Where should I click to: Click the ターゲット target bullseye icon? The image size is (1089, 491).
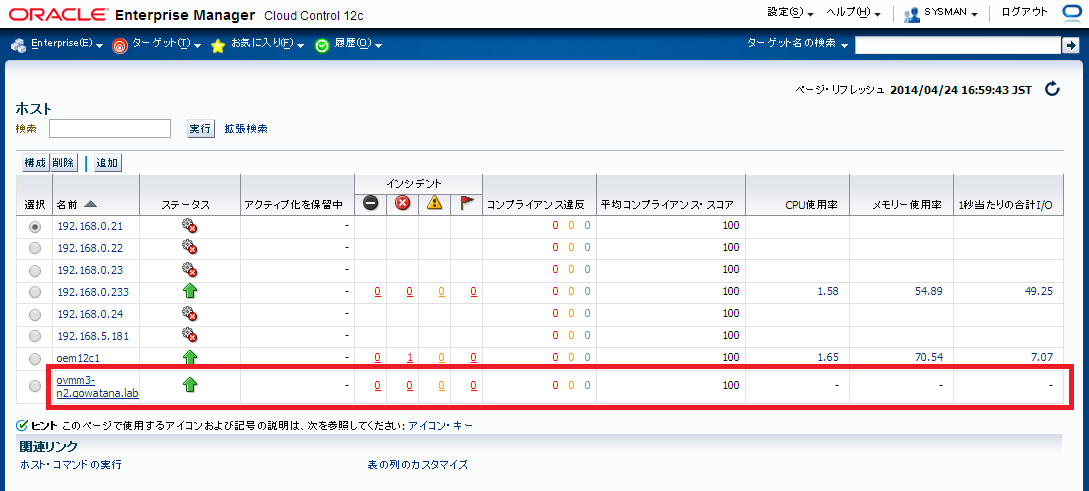120,45
